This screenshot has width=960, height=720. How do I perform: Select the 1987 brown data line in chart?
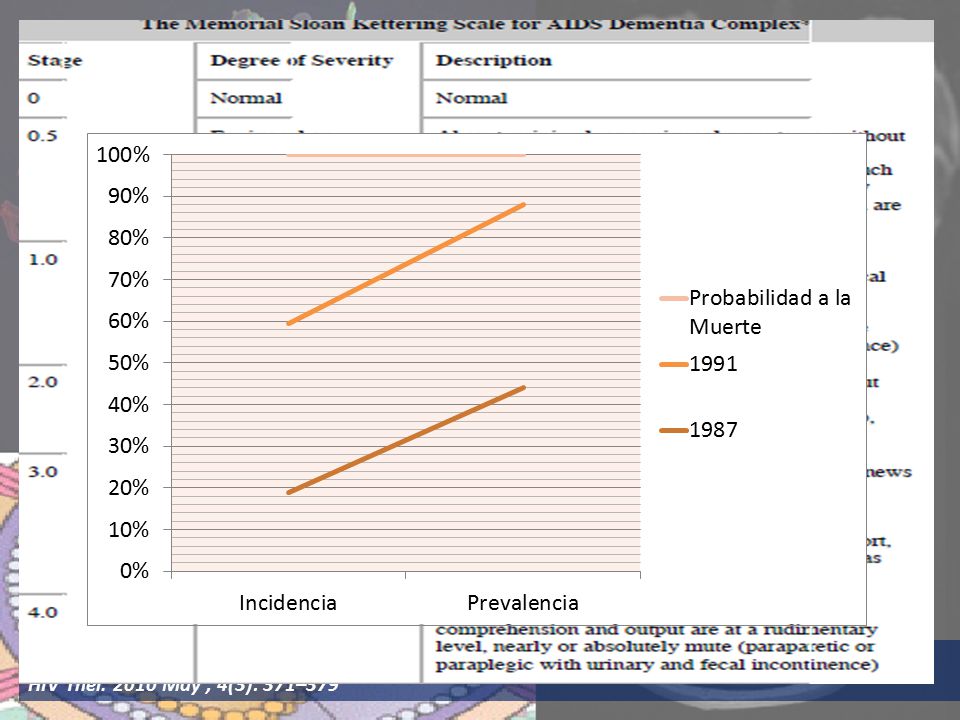pos(406,440)
